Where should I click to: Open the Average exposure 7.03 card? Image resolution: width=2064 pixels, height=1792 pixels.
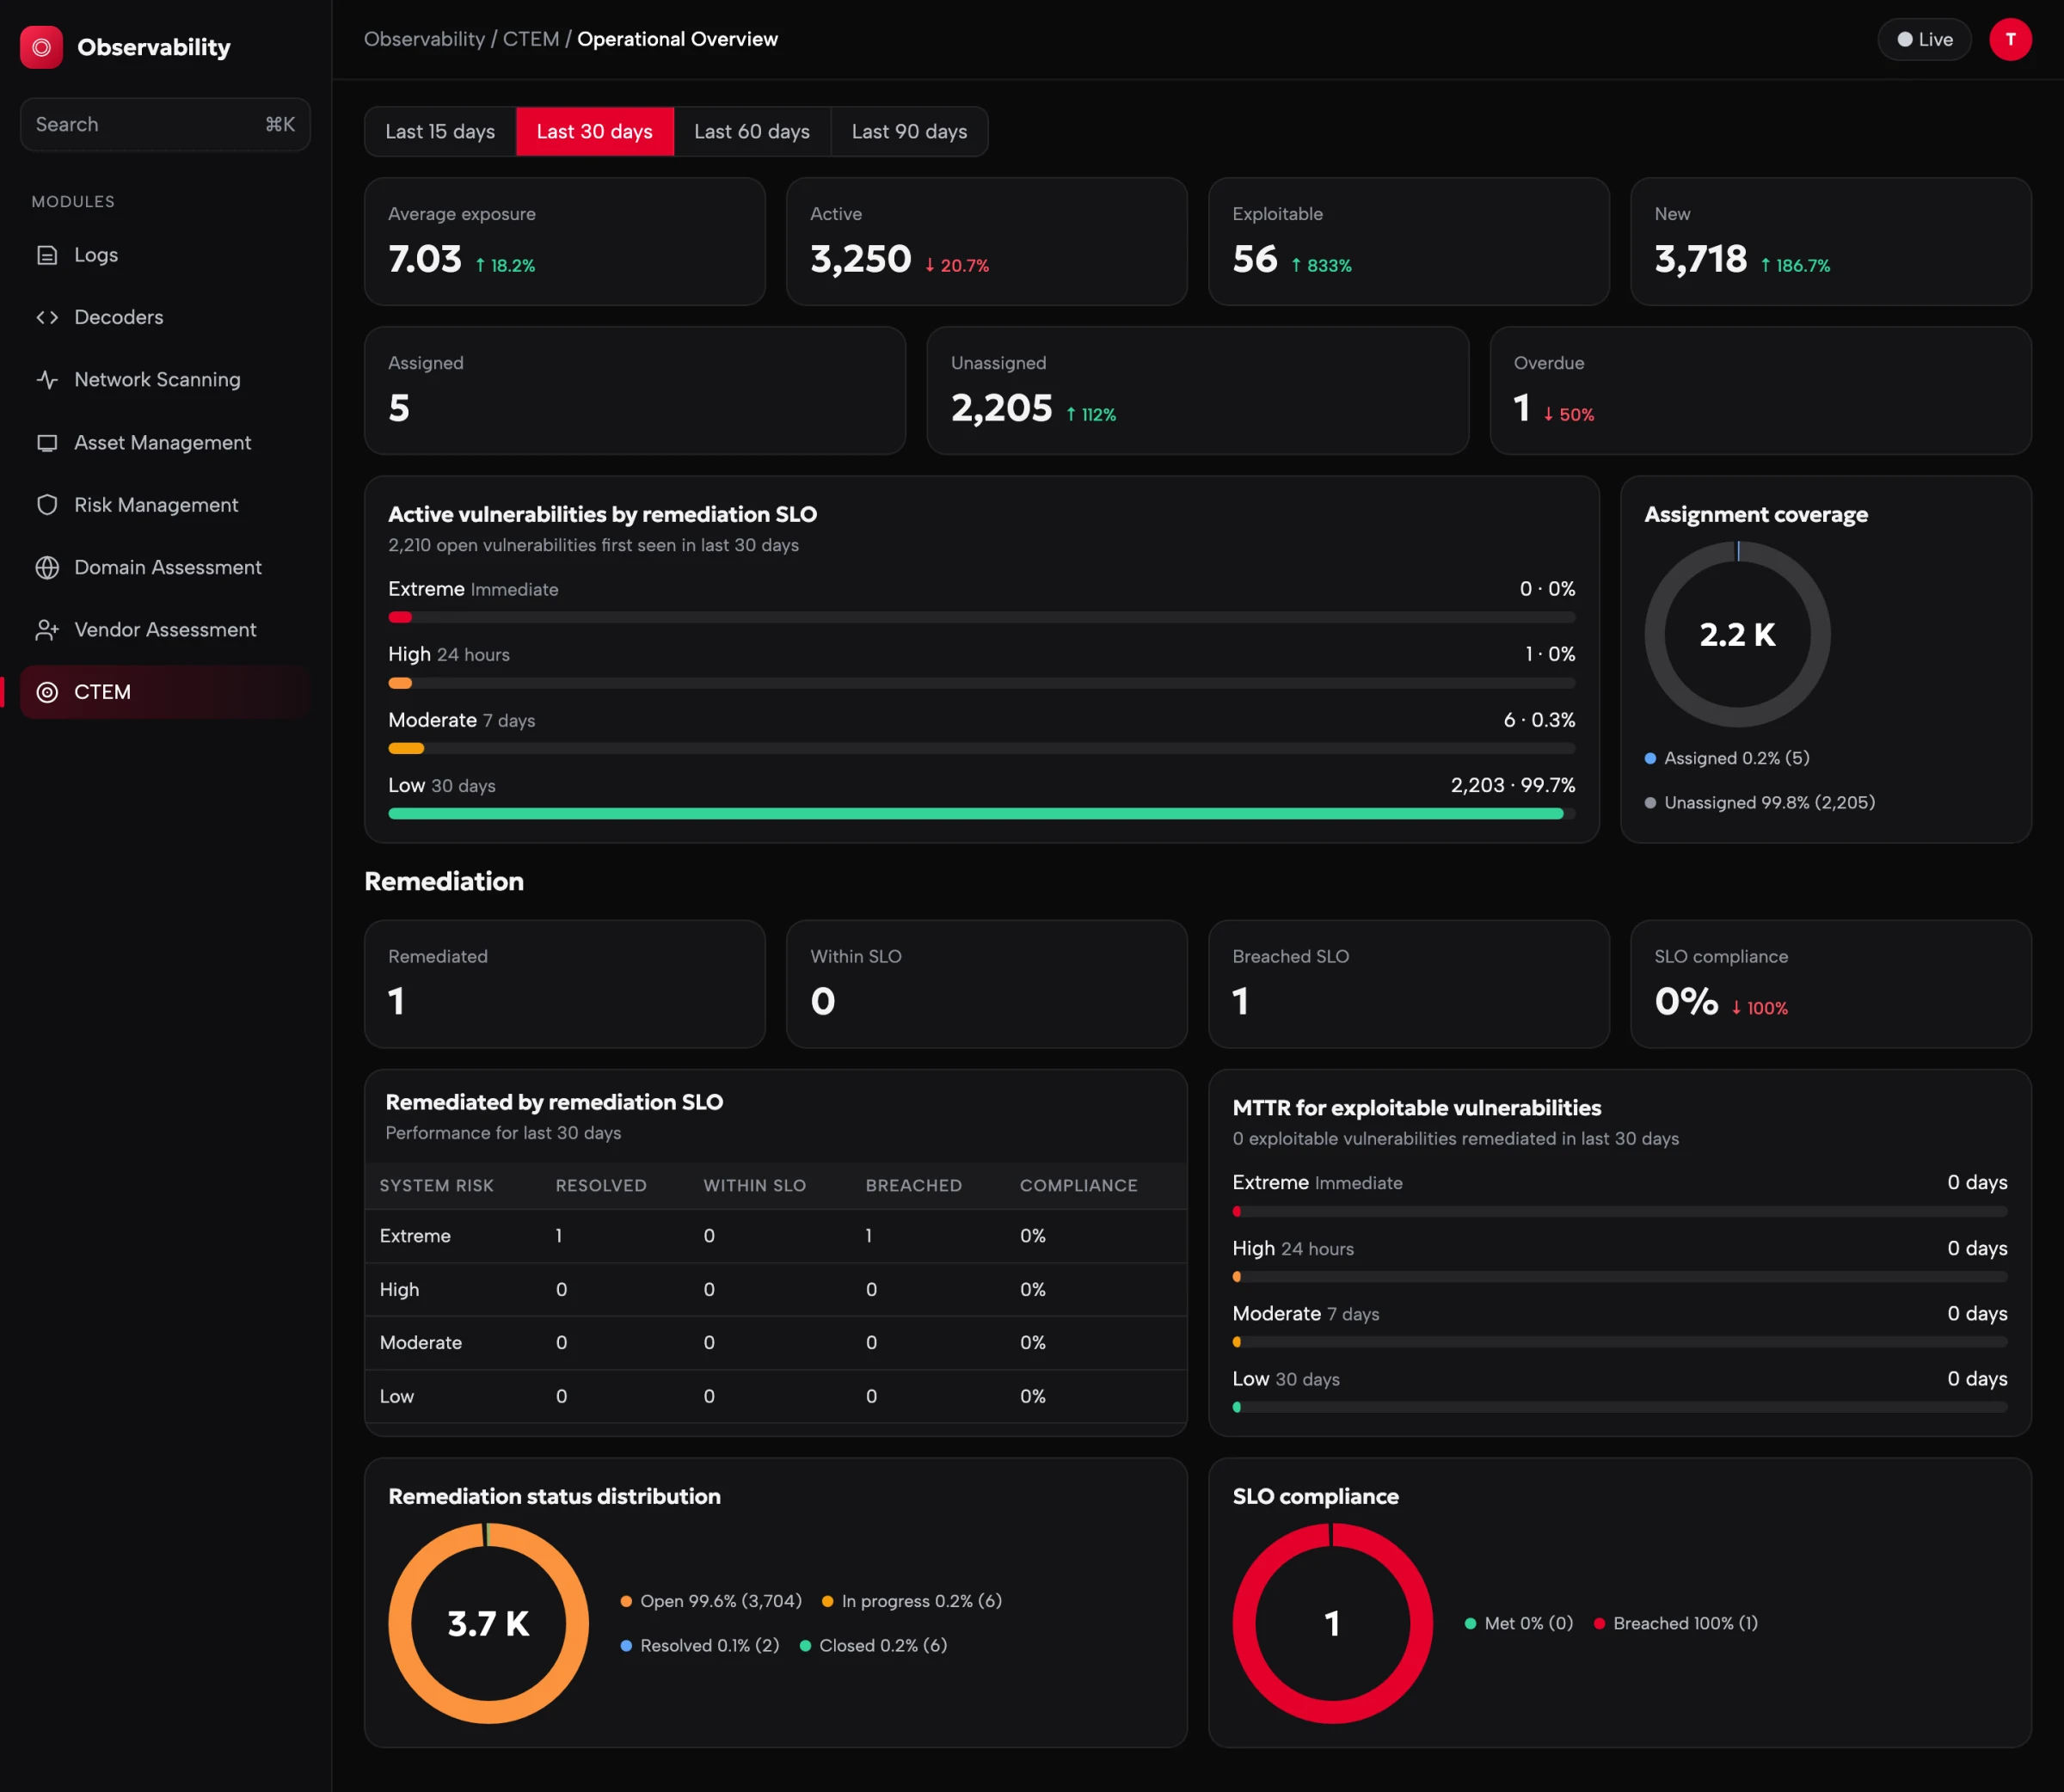point(565,242)
